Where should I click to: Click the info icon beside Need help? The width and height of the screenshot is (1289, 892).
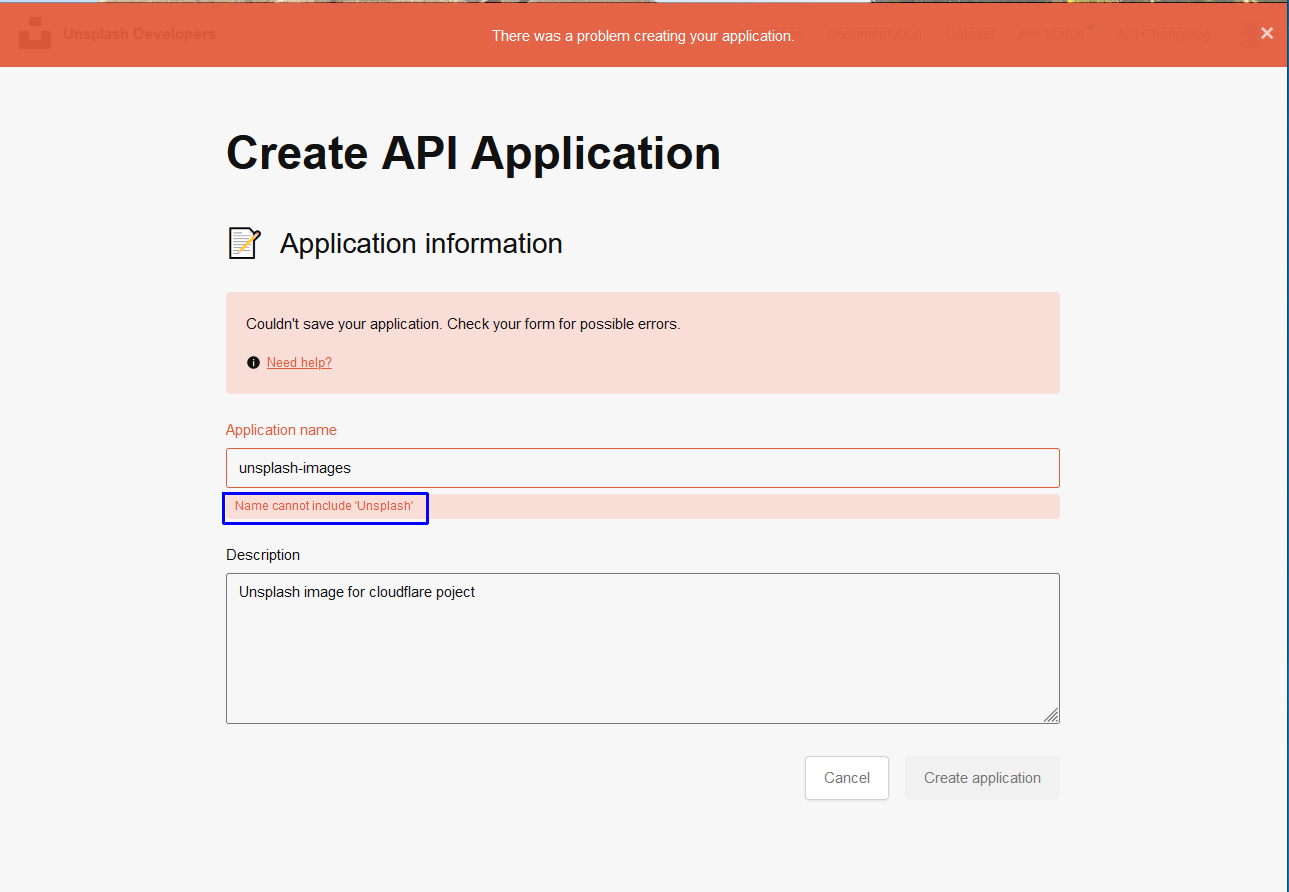point(253,363)
